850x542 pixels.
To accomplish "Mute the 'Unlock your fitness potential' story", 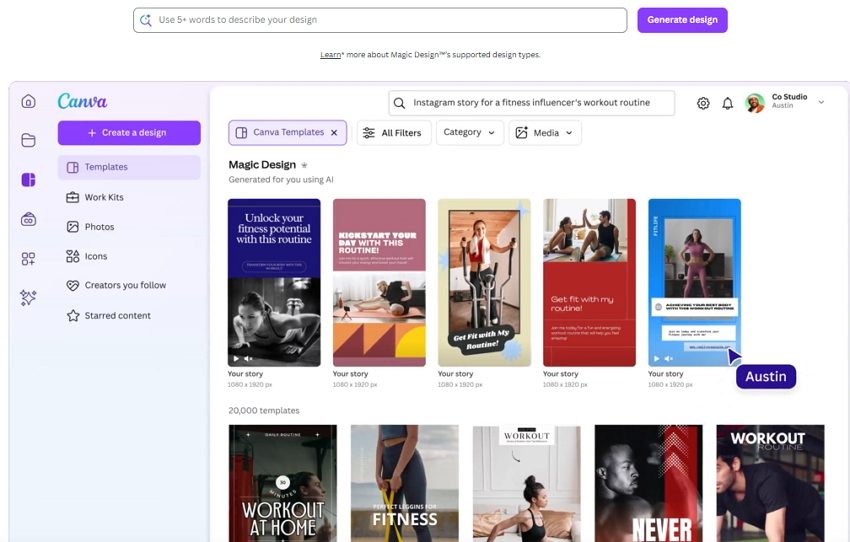I will pyautogui.click(x=248, y=358).
